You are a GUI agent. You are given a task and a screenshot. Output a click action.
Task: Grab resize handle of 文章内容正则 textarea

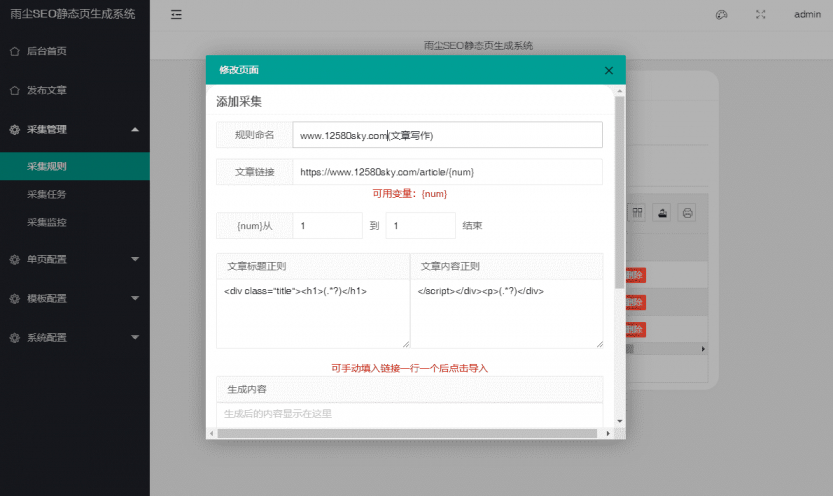[x=600, y=345]
